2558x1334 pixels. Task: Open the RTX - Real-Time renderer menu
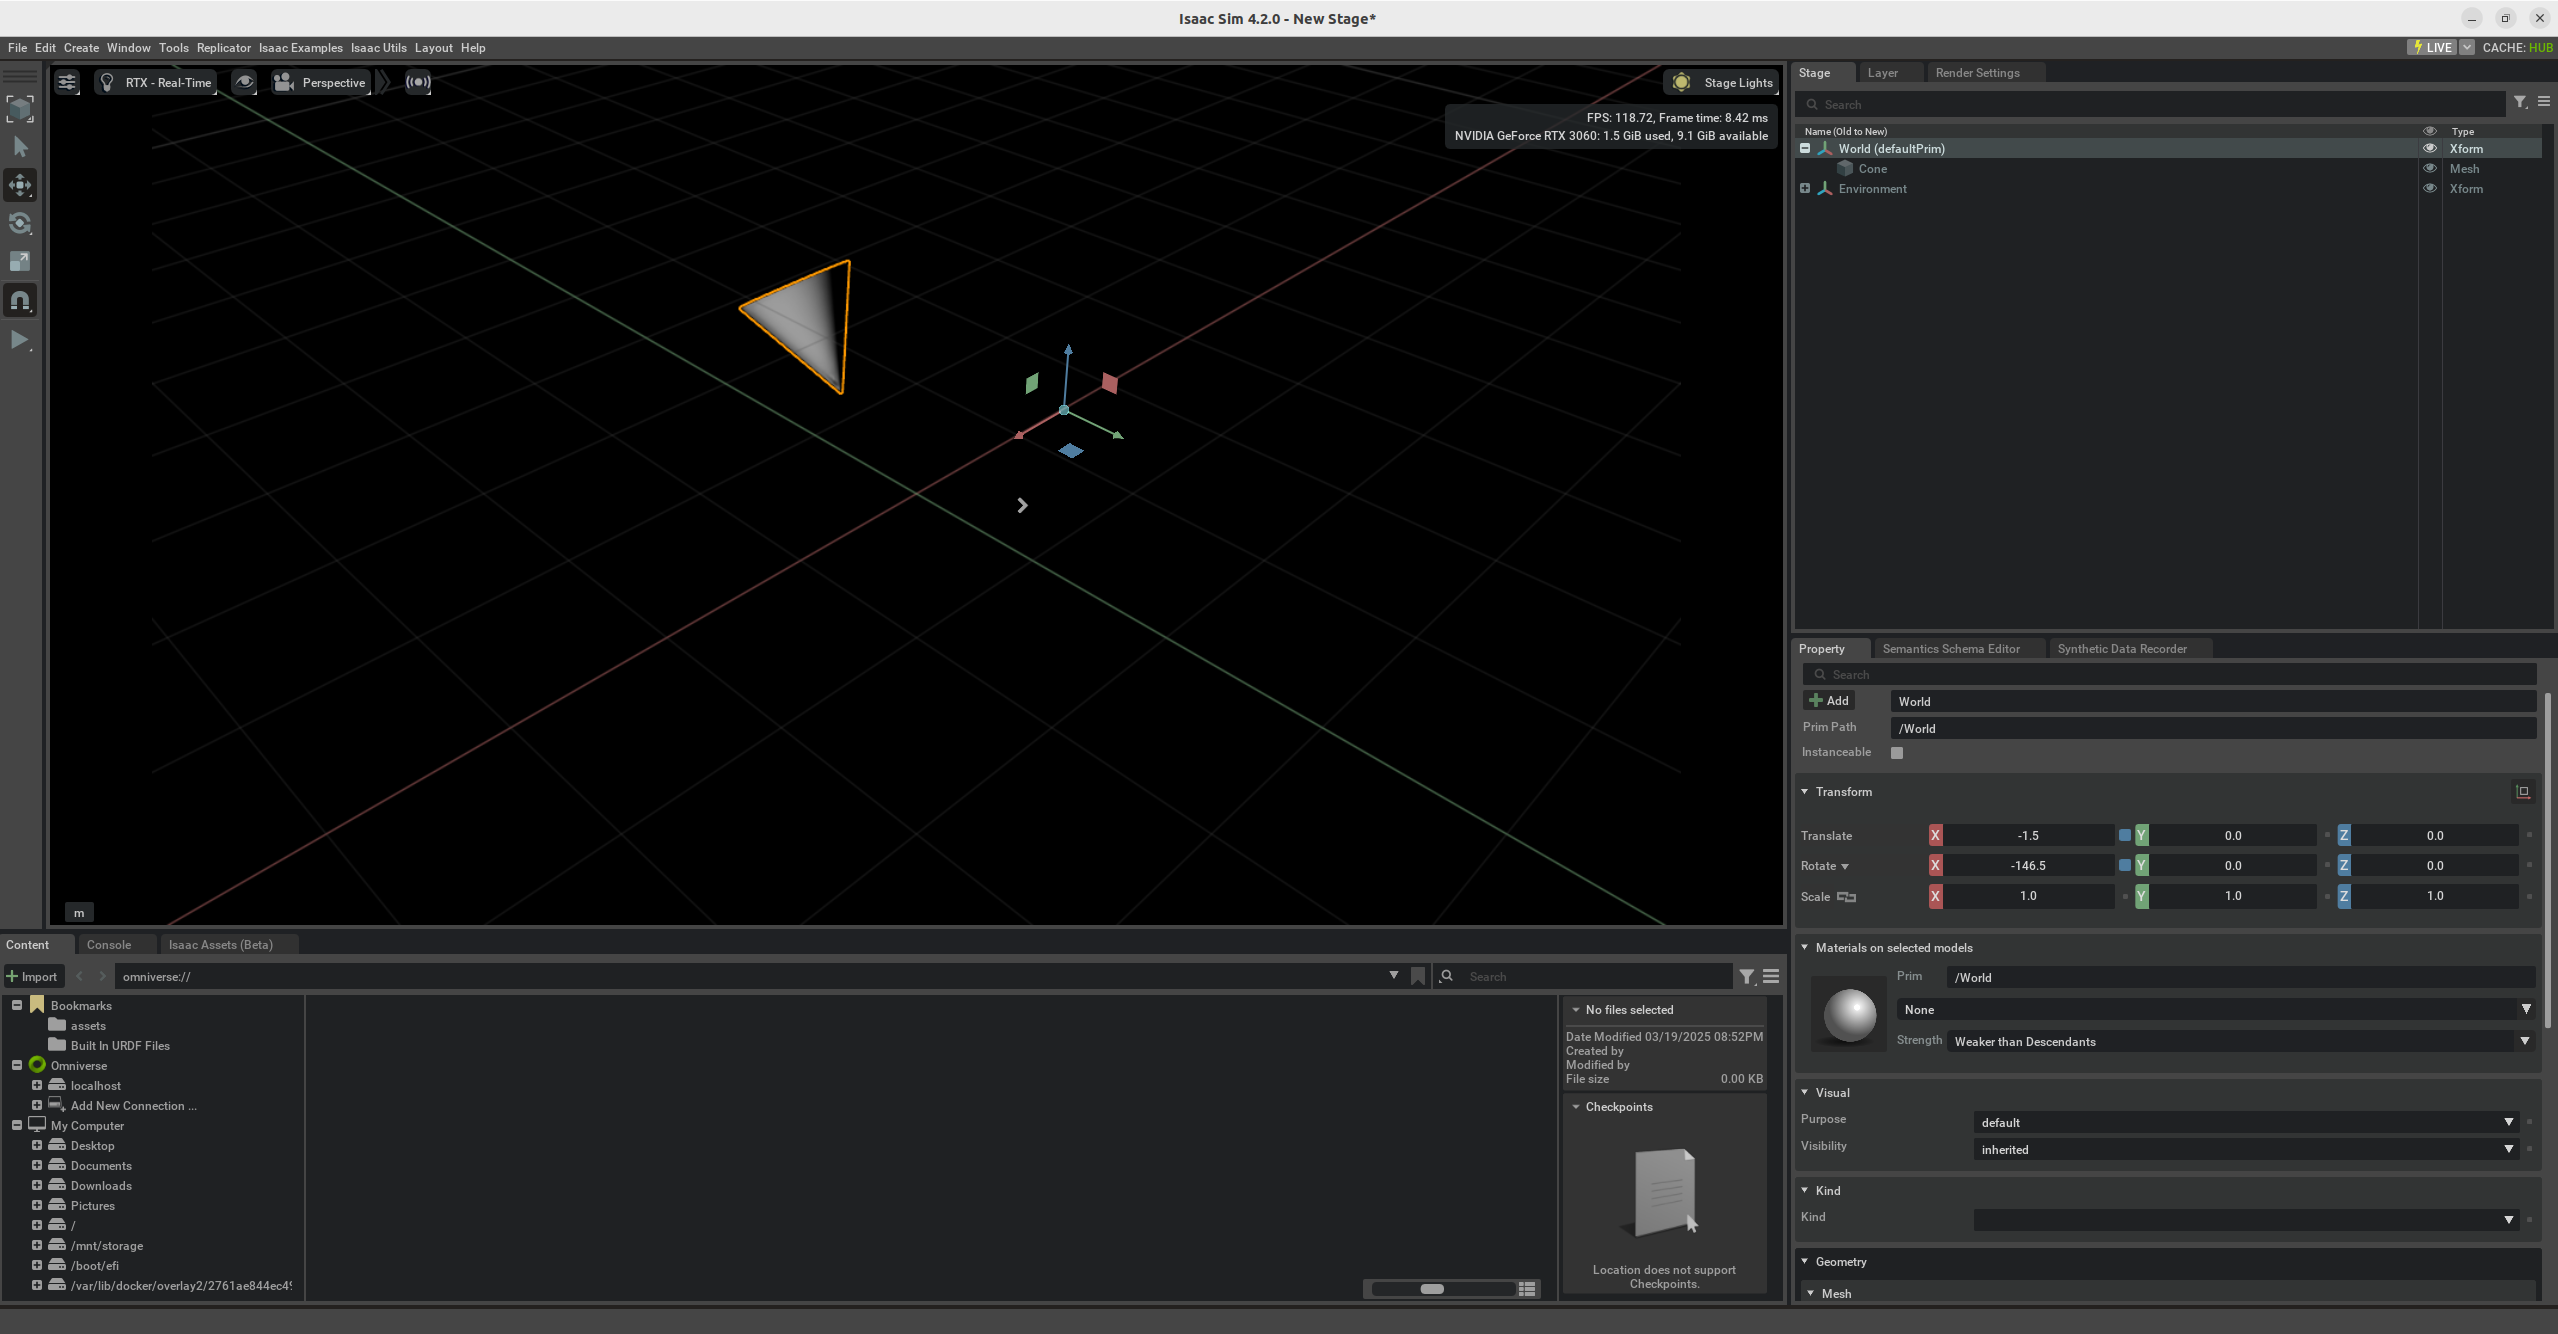pos(156,83)
